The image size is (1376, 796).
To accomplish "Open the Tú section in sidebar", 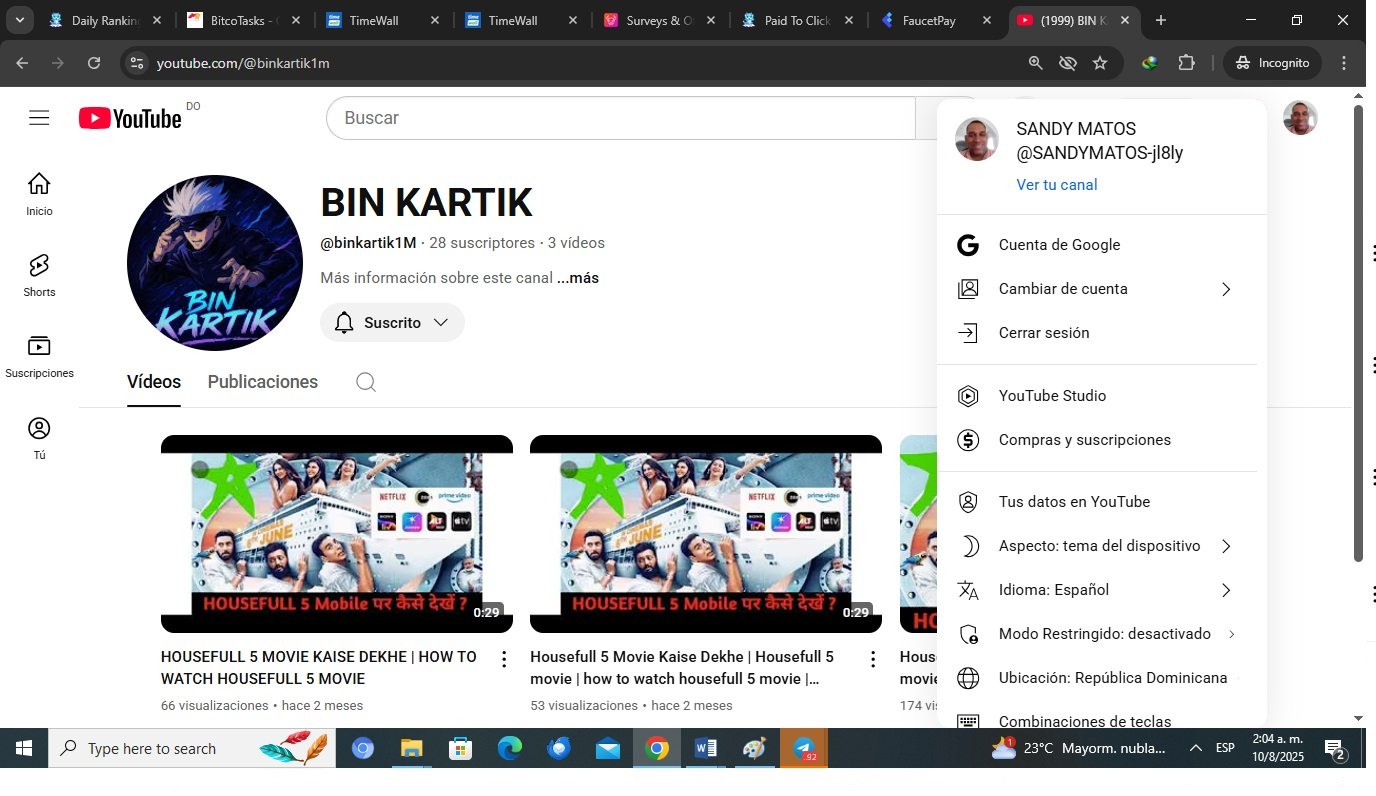I will pyautogui.click(x=39, y=438).
